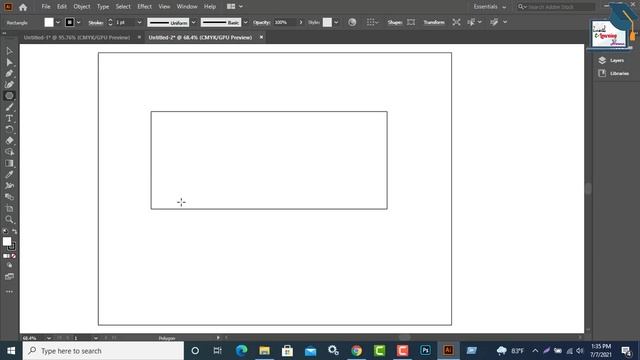This screenshot has height=360, width=640.
Task: Open the Effect menu
Action: pos(144,7)
